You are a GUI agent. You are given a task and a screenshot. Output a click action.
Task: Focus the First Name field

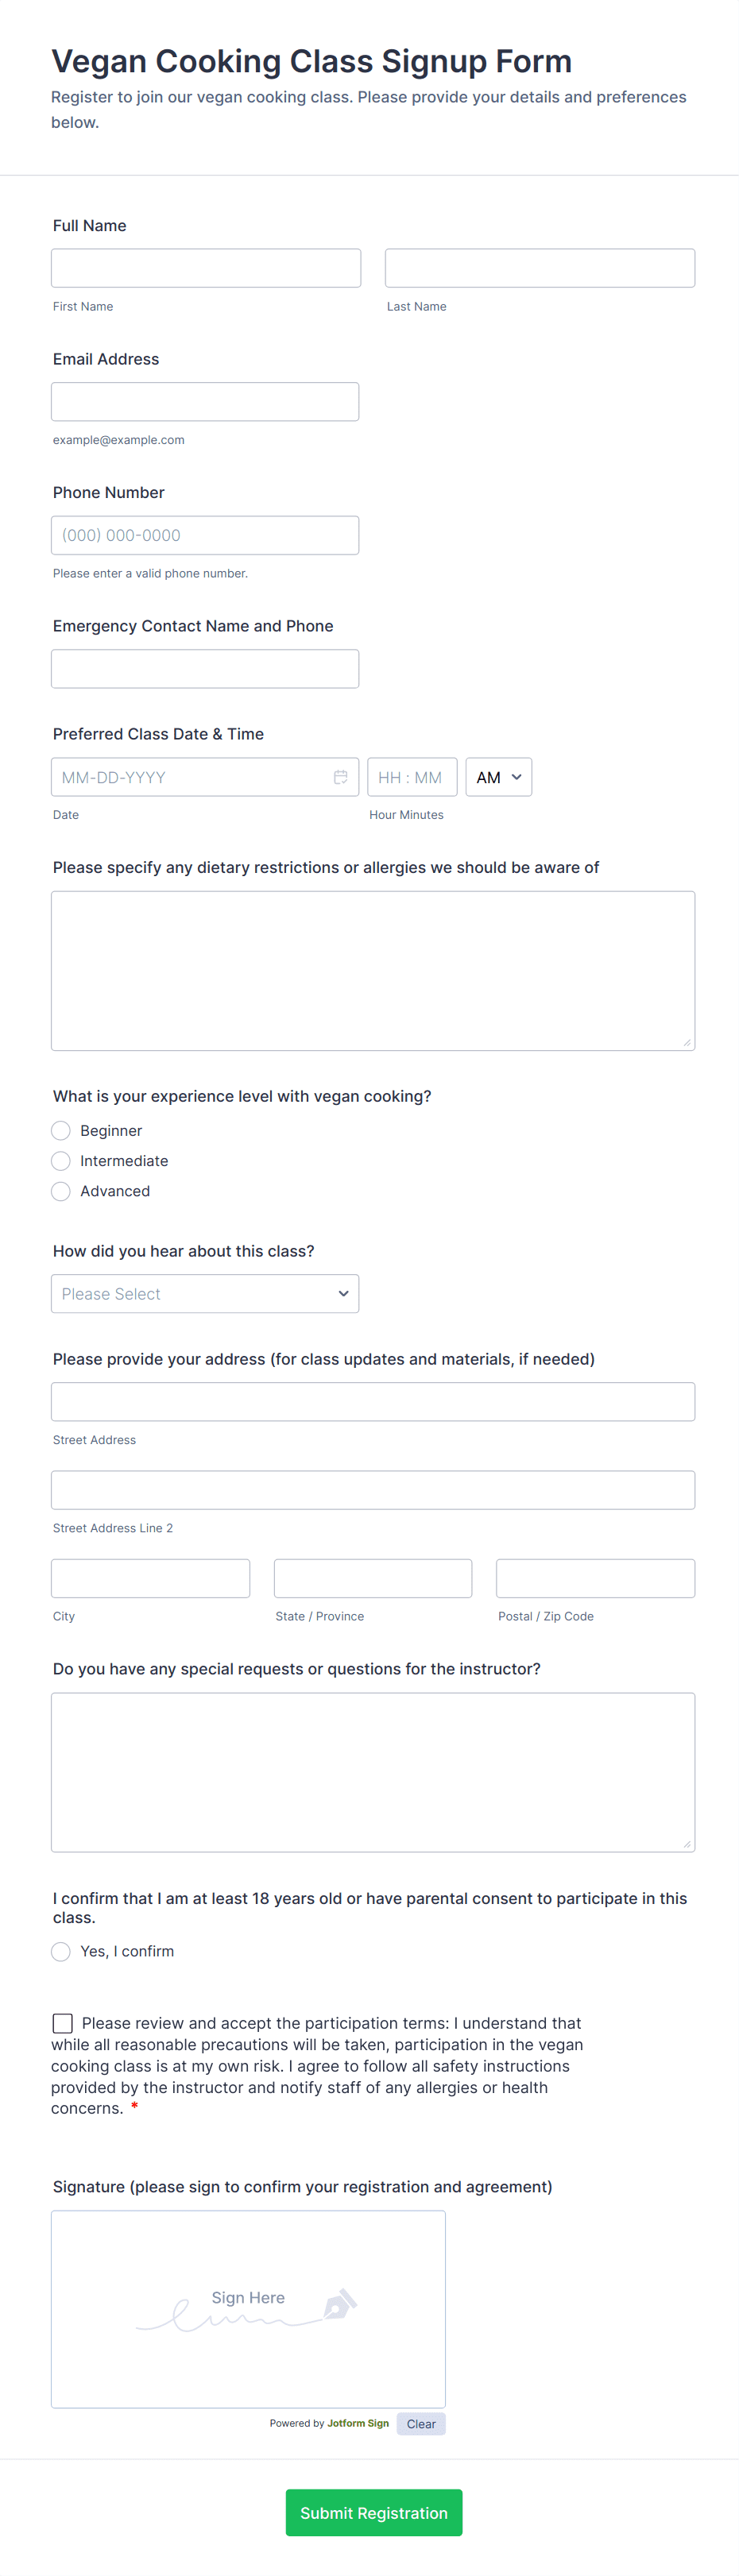pos(206,268)
